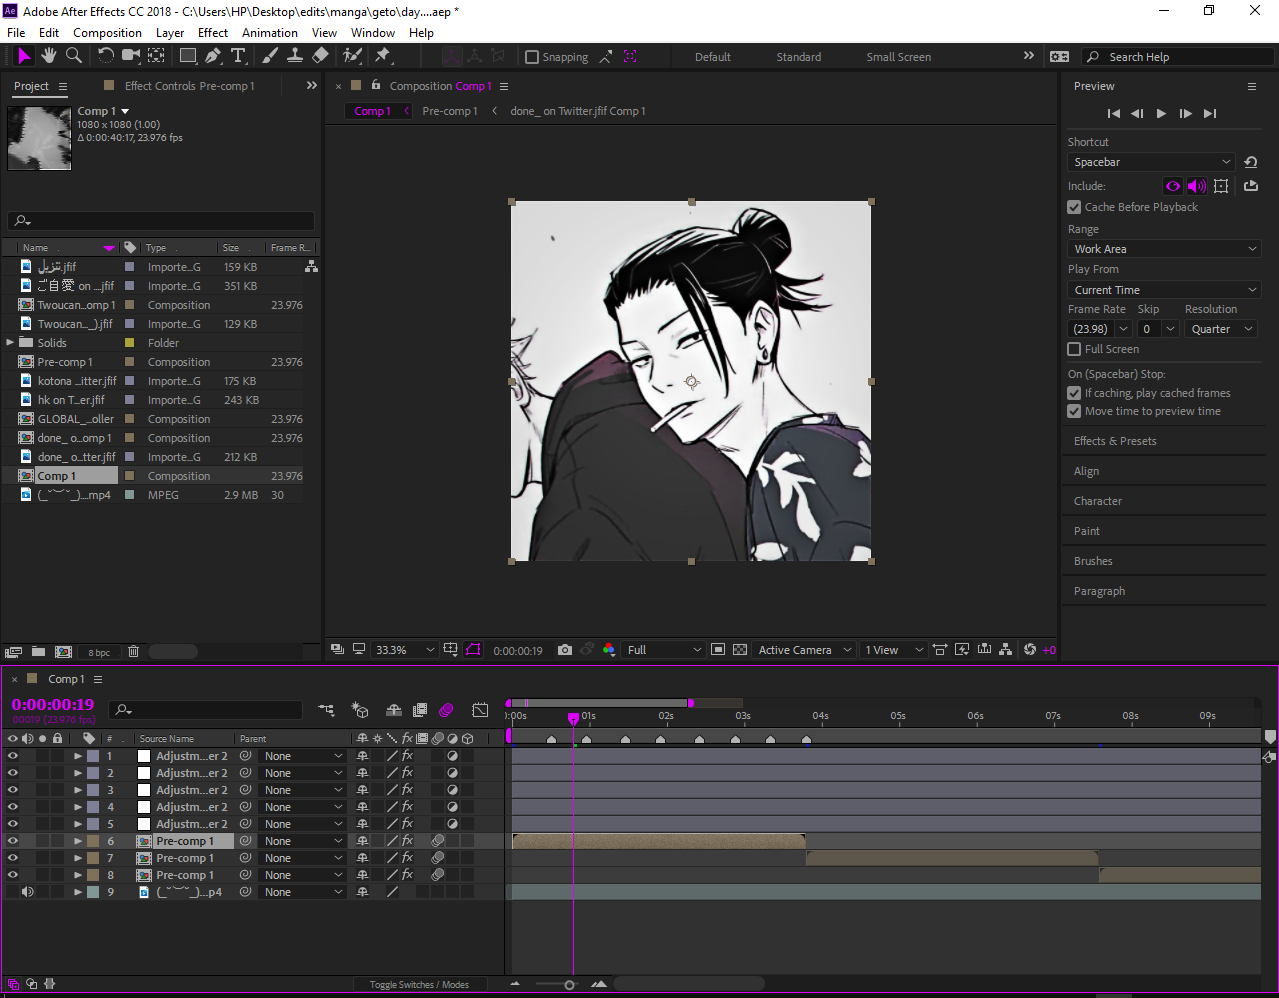Click the label color swatch of layer 9
This screenshot has width=1279, height=998.
coord(93,892)
